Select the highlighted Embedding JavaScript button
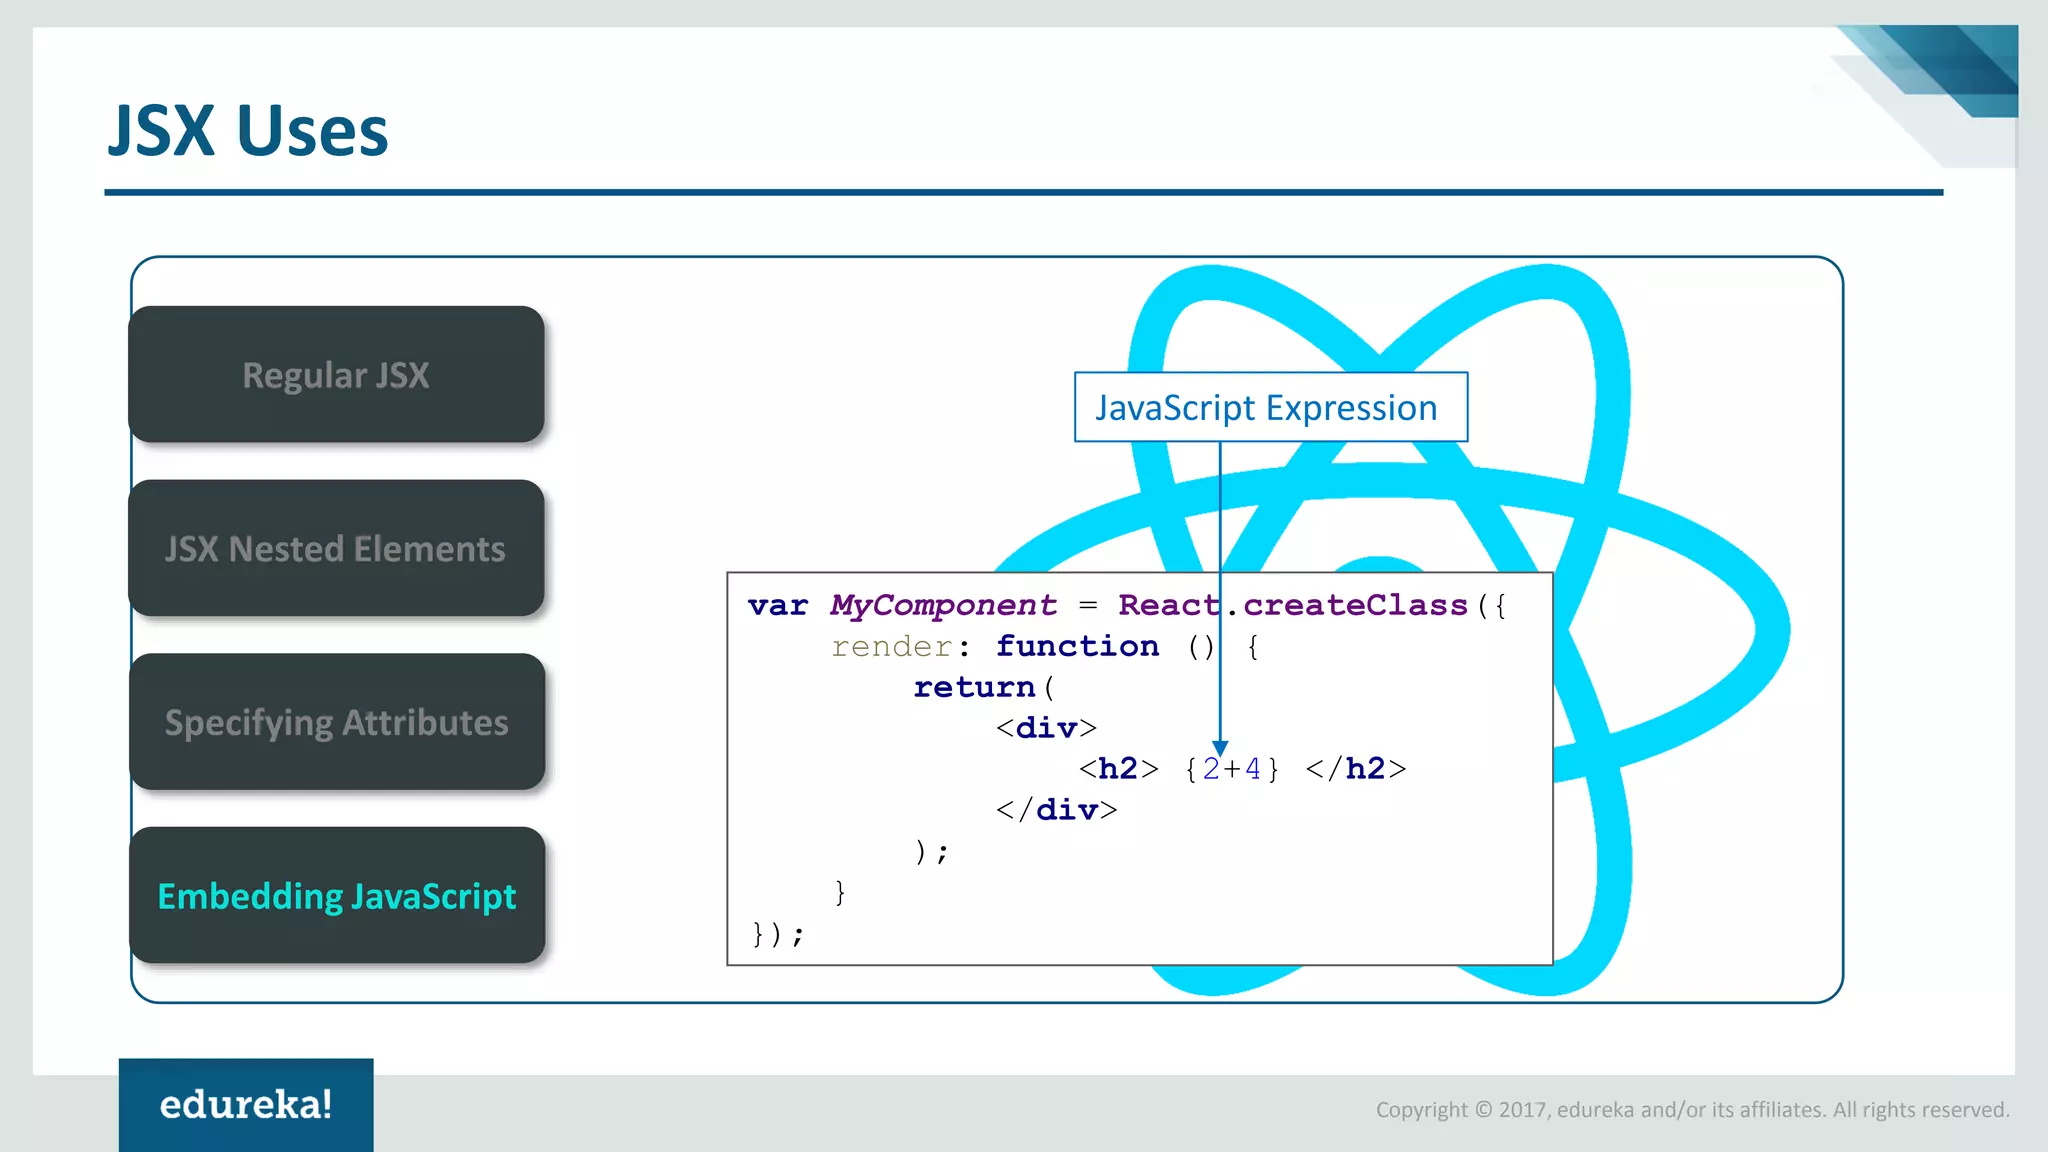Image resolution: width=2048 pixels, height=1152 pixels. click(336, 895)
